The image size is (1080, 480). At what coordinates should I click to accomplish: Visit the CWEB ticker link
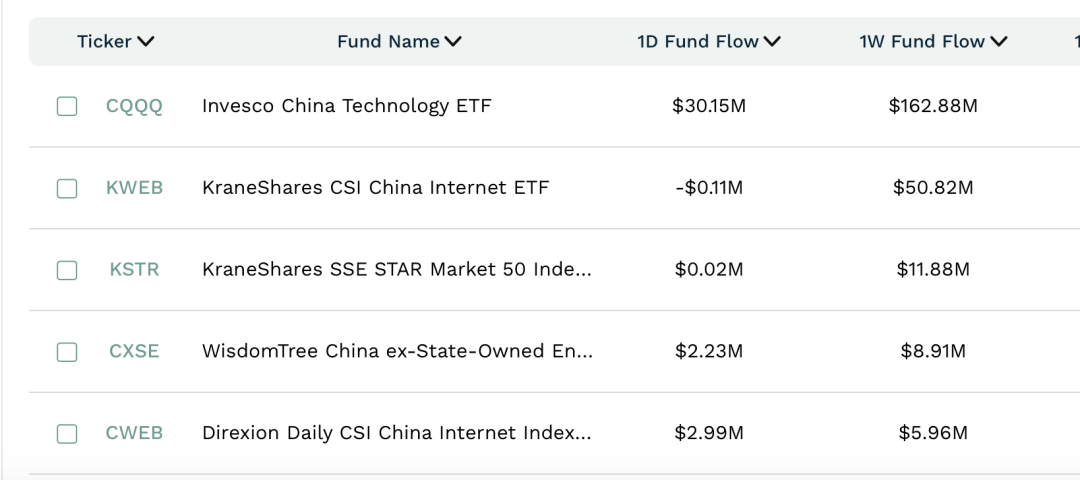click(134, 434)
